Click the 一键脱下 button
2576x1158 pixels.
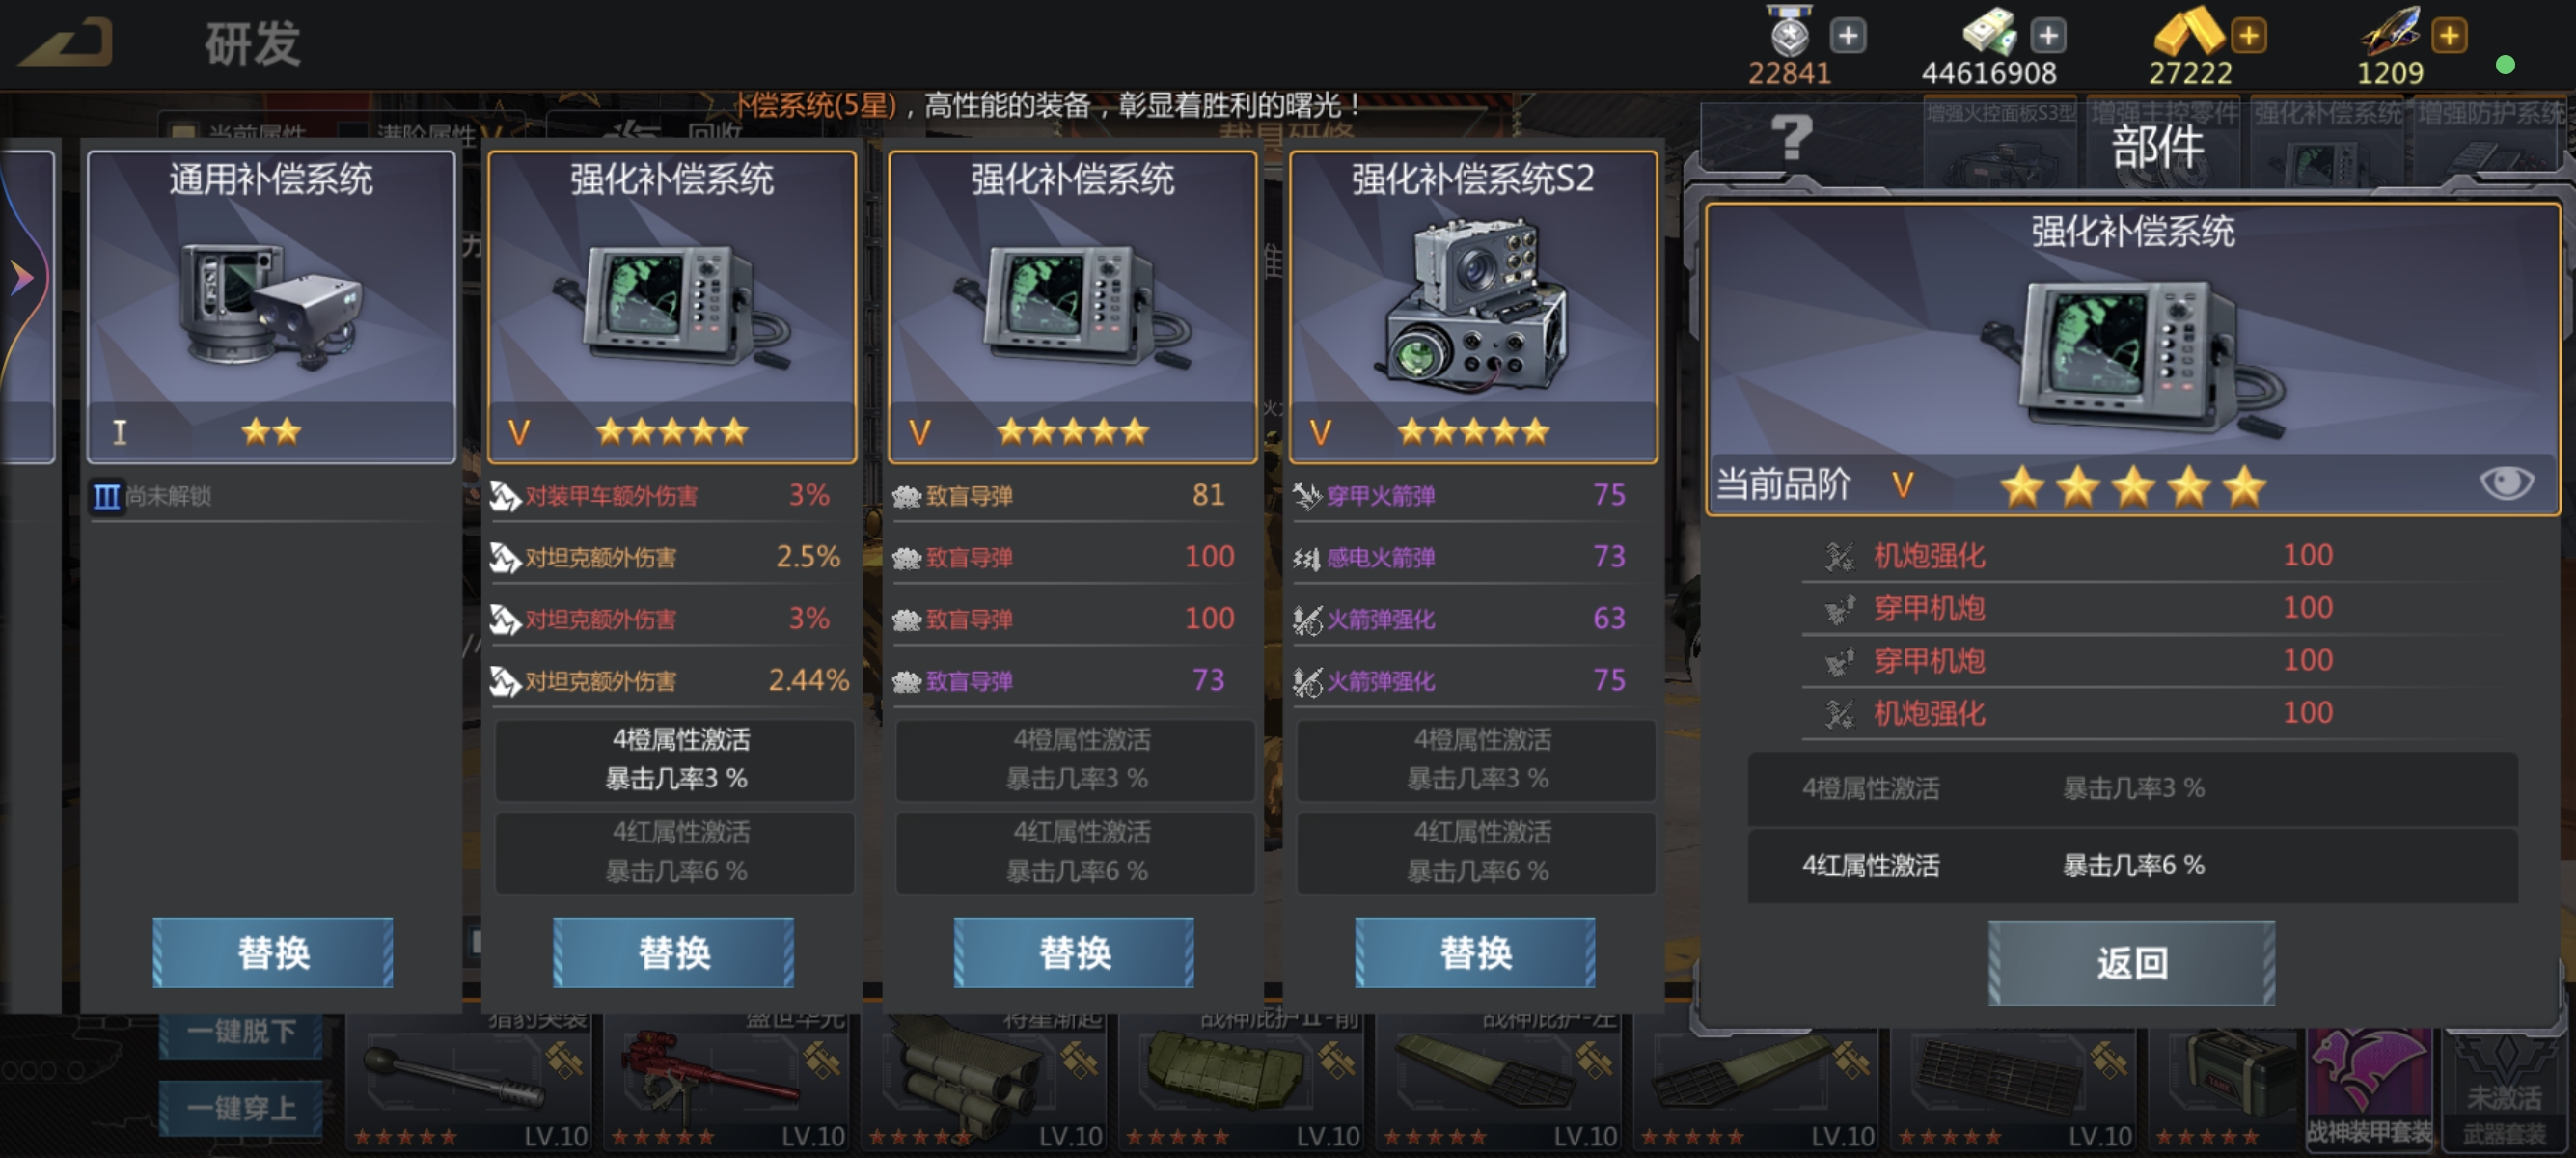coord(241,1031)
